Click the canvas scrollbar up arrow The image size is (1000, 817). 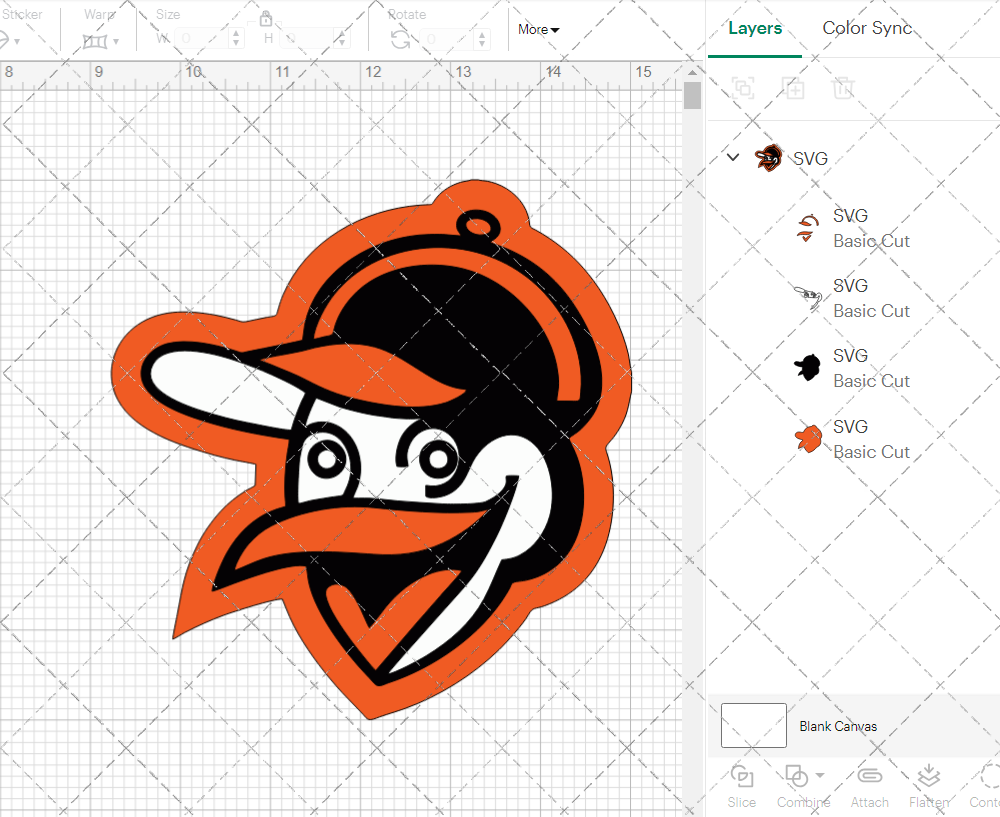[x=692, y=72]
